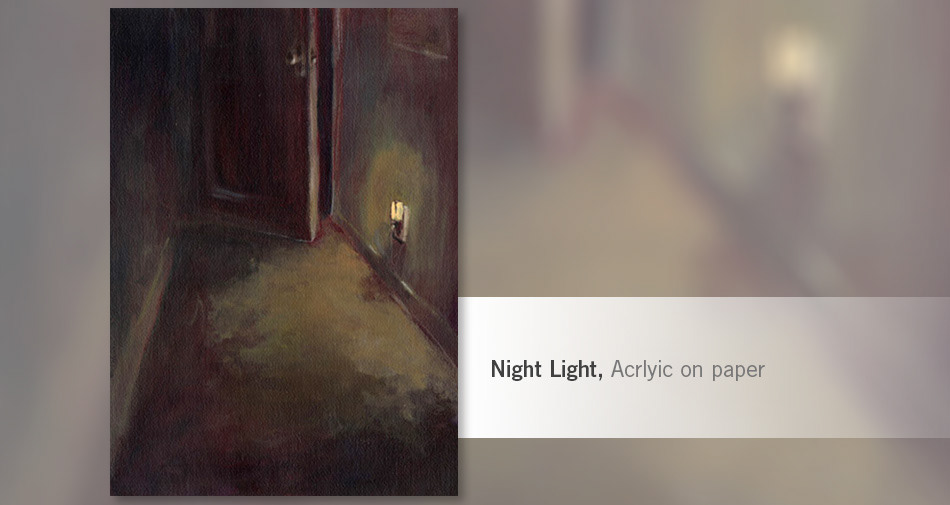Click the blurred background left of painting

click(x=55, y=252)
